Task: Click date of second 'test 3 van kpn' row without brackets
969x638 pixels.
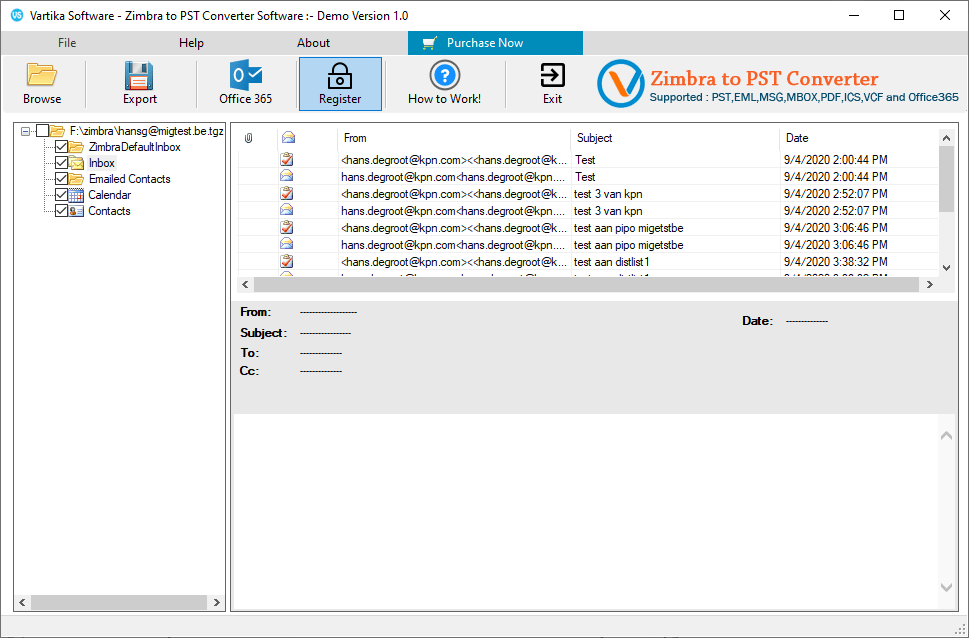Action: point(836,211)
